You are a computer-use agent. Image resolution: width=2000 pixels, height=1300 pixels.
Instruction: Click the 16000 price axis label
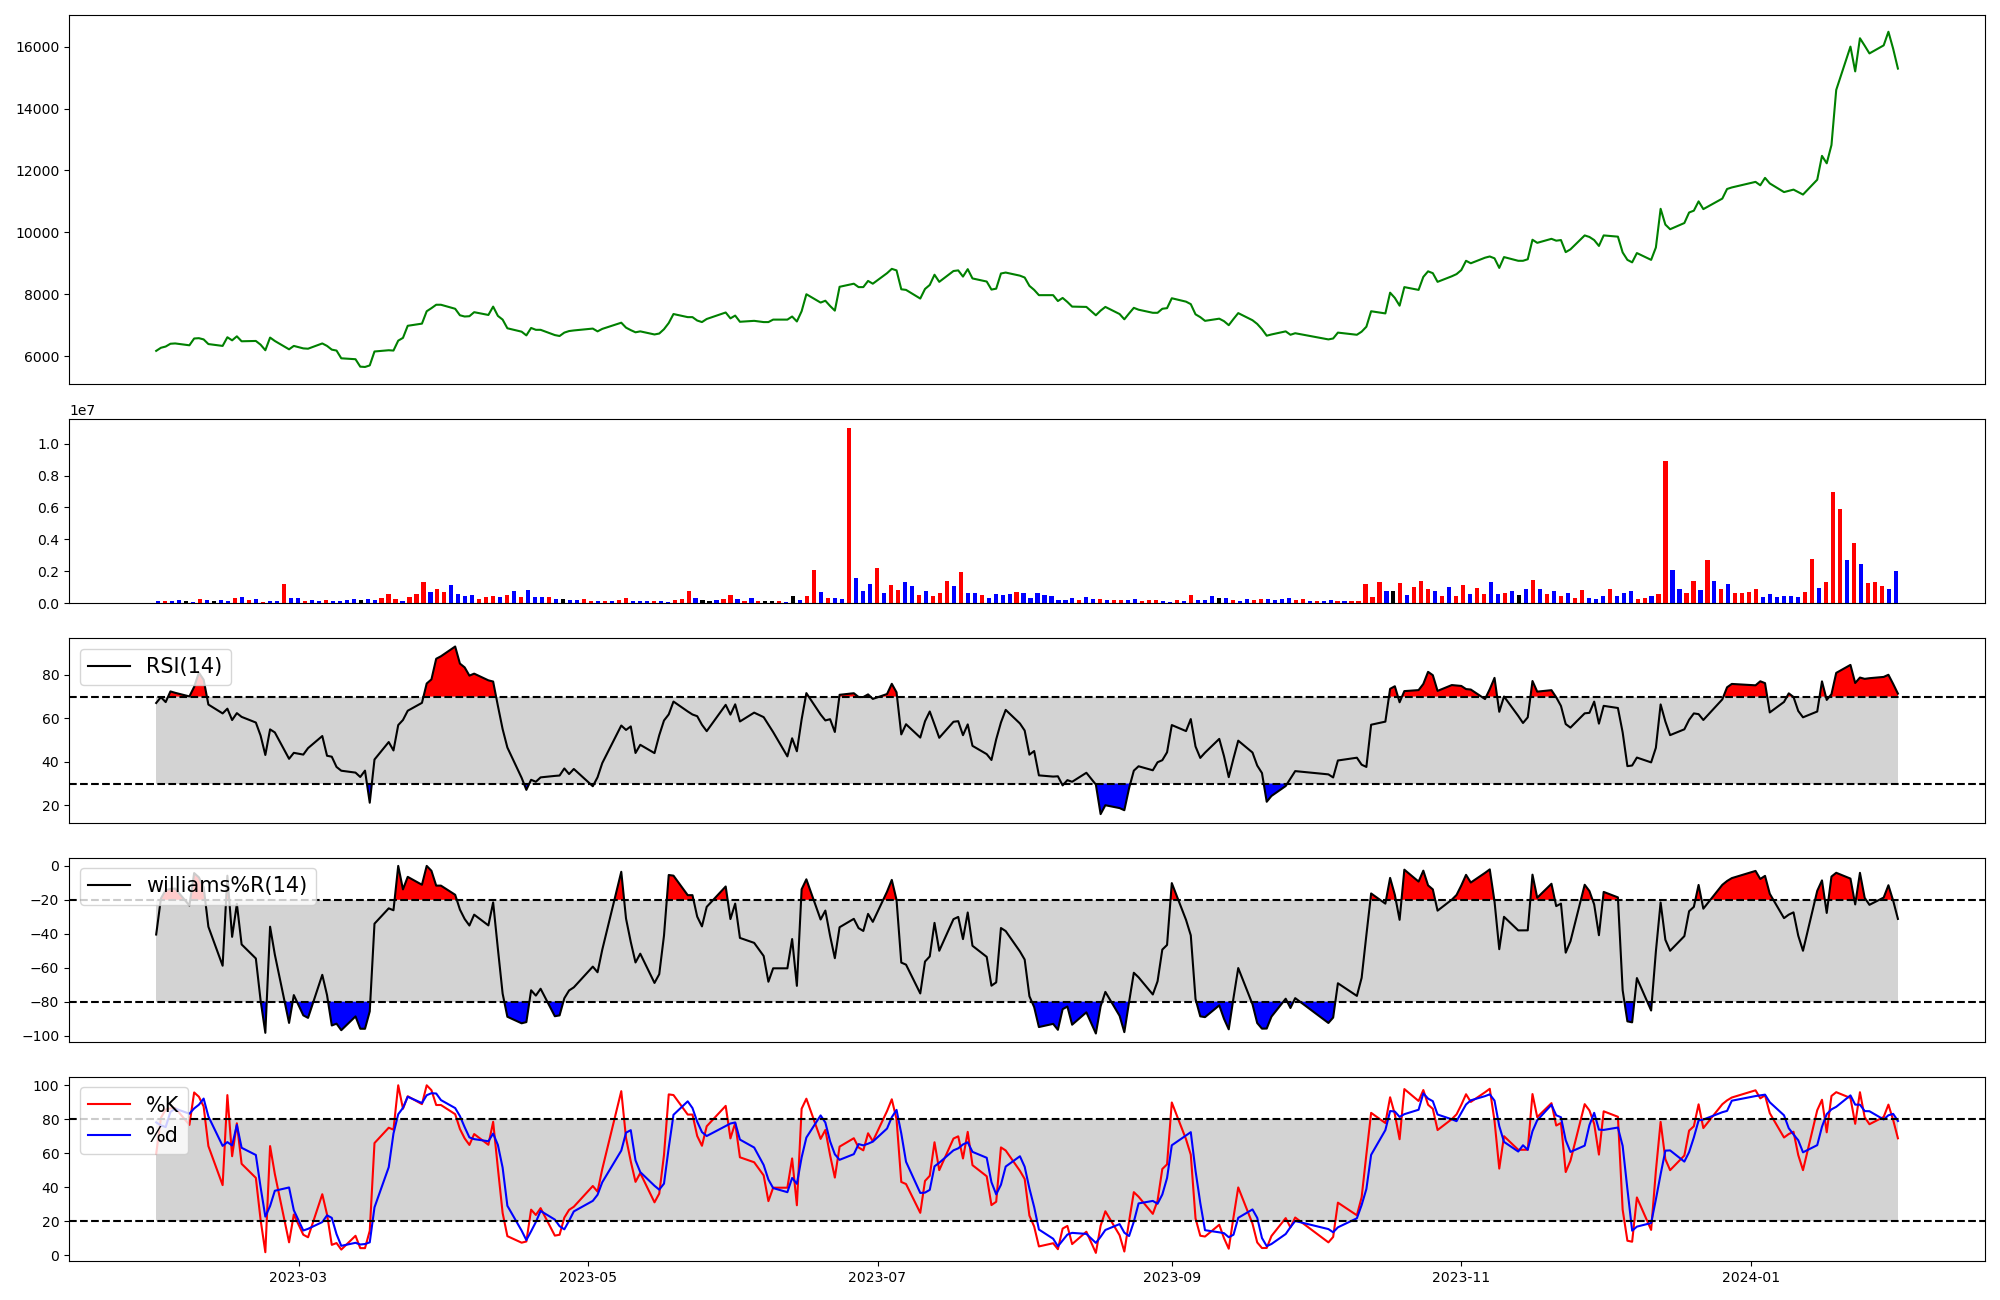click(38, 47)
